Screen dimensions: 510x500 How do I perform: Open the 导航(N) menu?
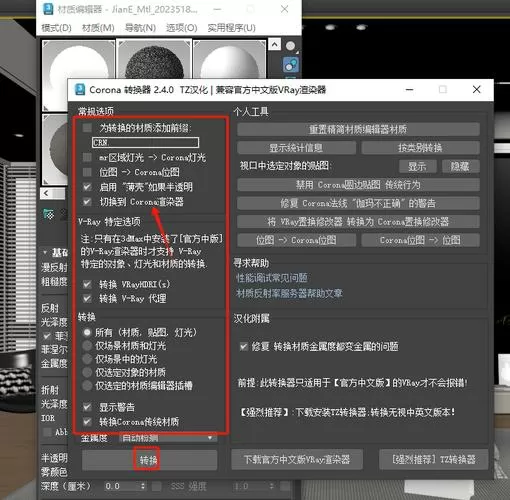pos(140,28)
